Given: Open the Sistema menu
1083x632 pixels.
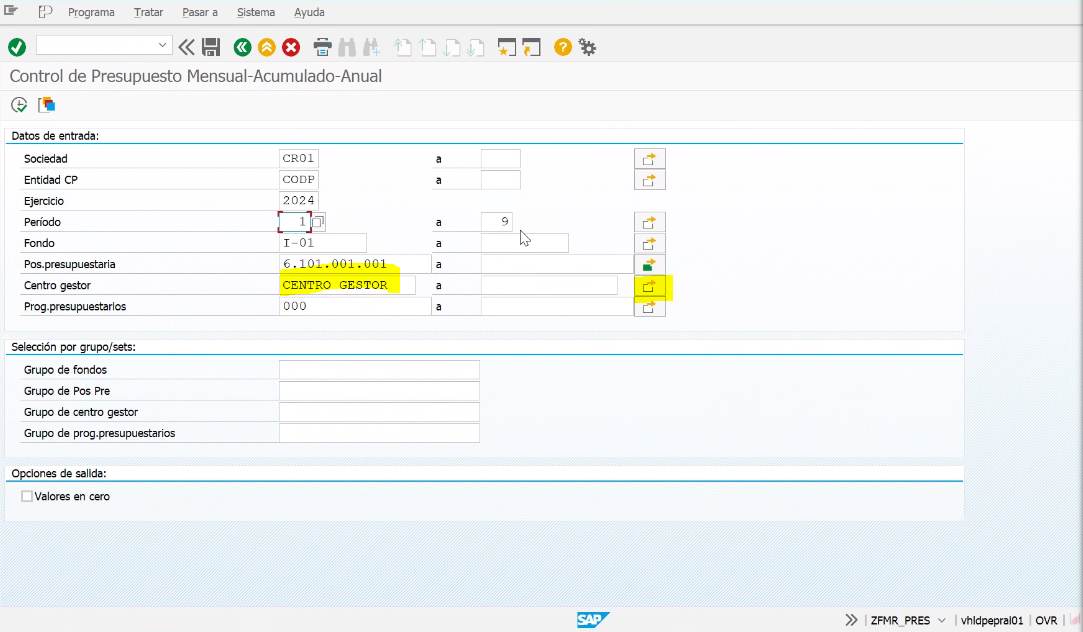Looking at the screenshot, I should click(256, 13).
